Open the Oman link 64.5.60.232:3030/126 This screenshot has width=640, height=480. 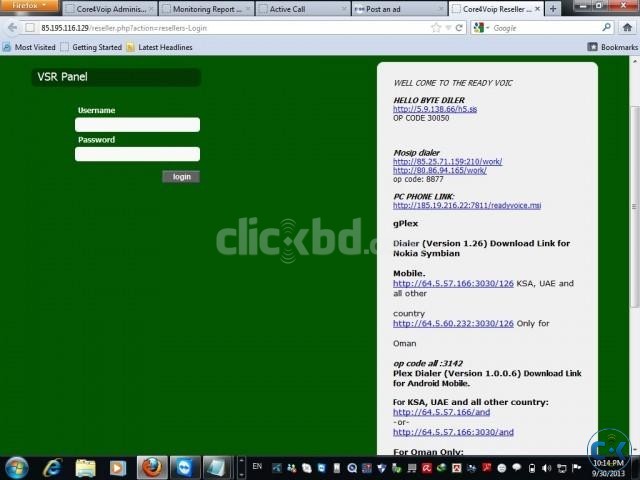click(x=453, y=323)
